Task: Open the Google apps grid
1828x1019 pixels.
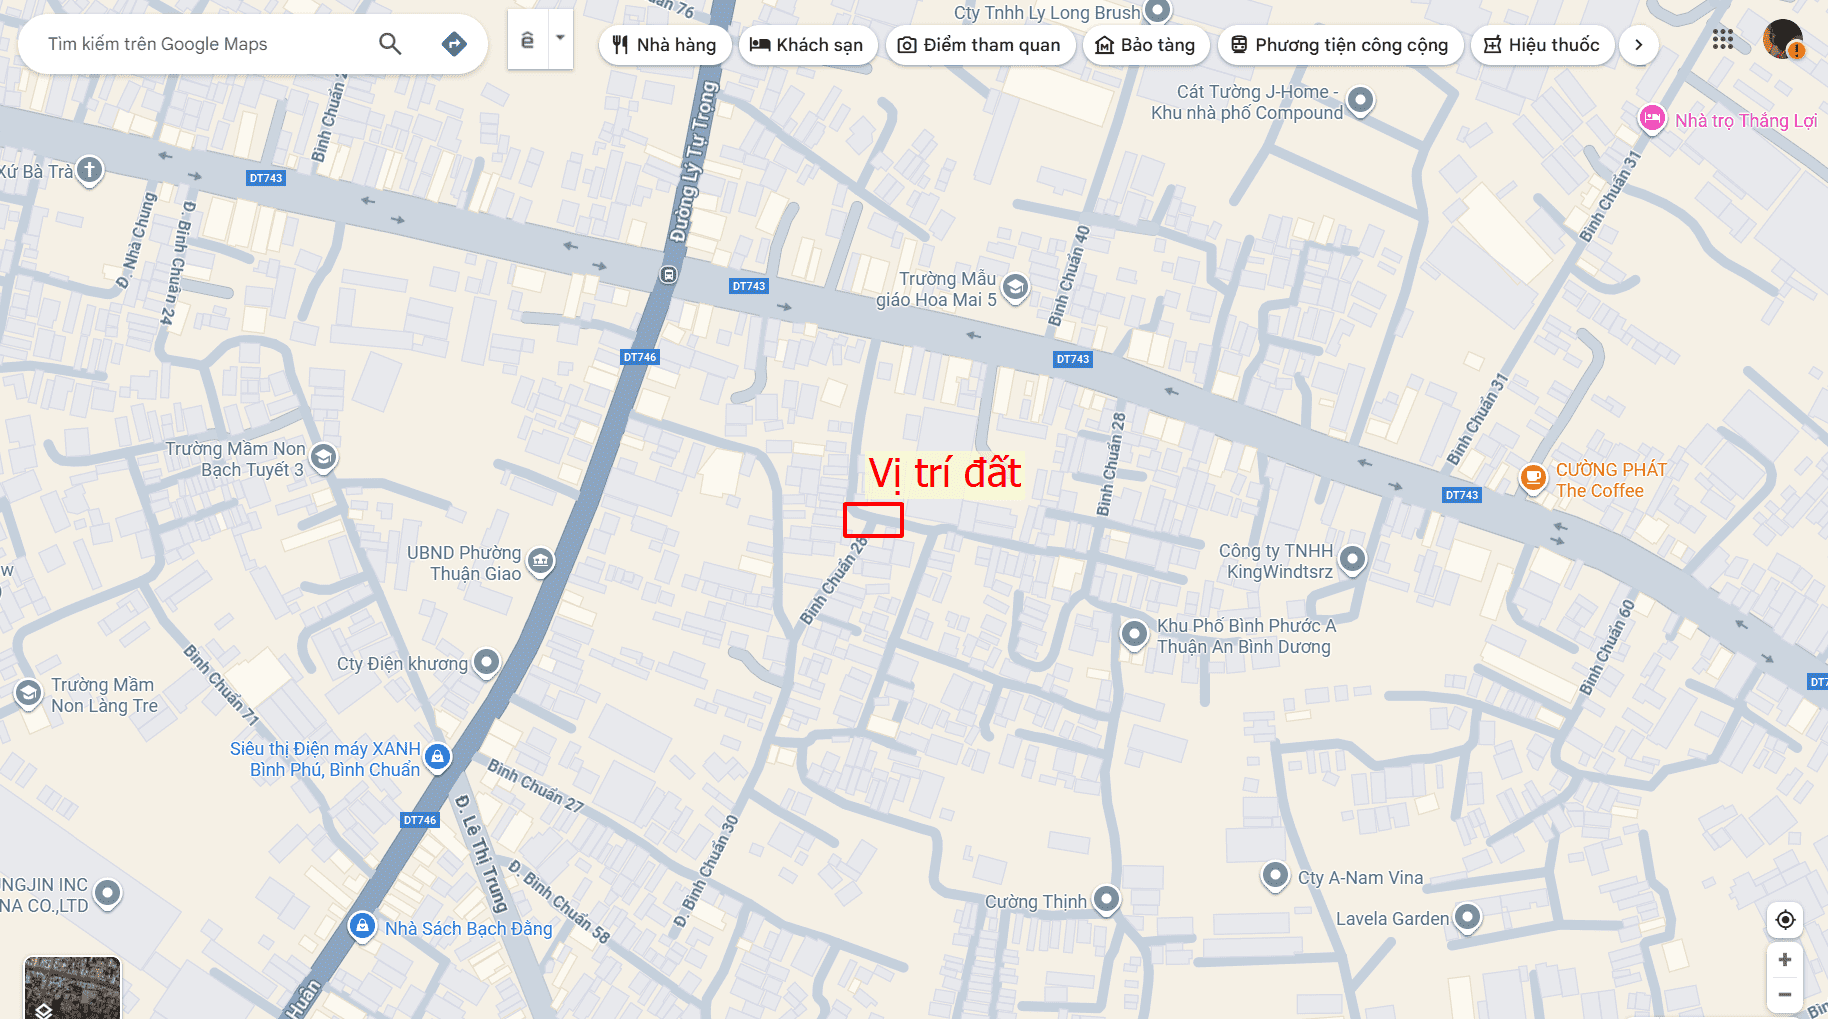Action: [1722, 40]
